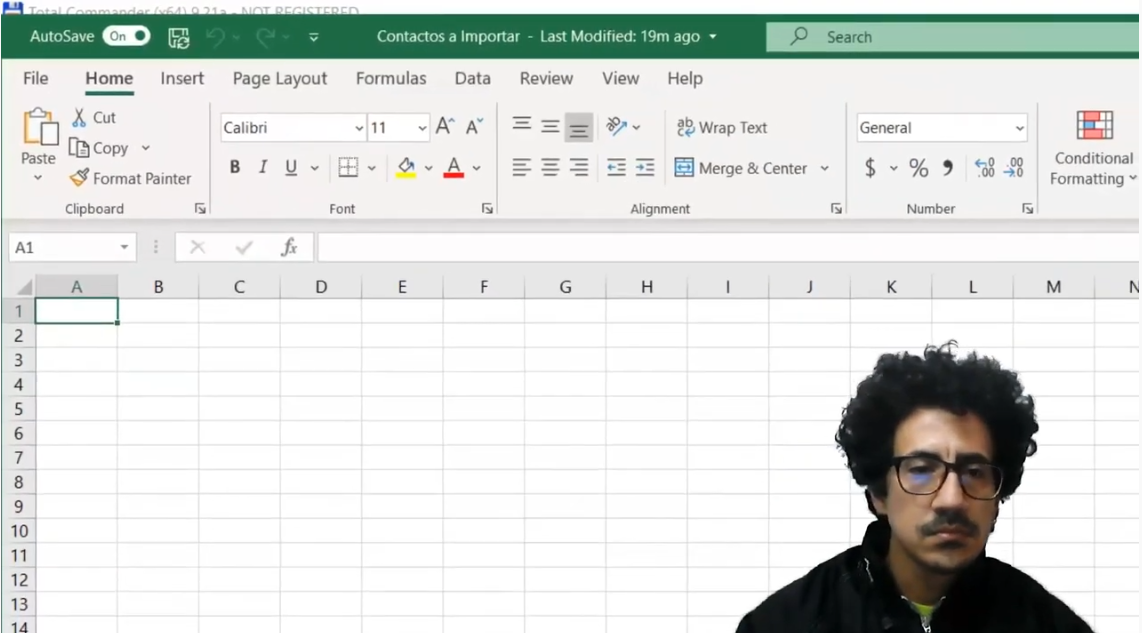Open the Calibri font name dropdown

pos(359,128)
